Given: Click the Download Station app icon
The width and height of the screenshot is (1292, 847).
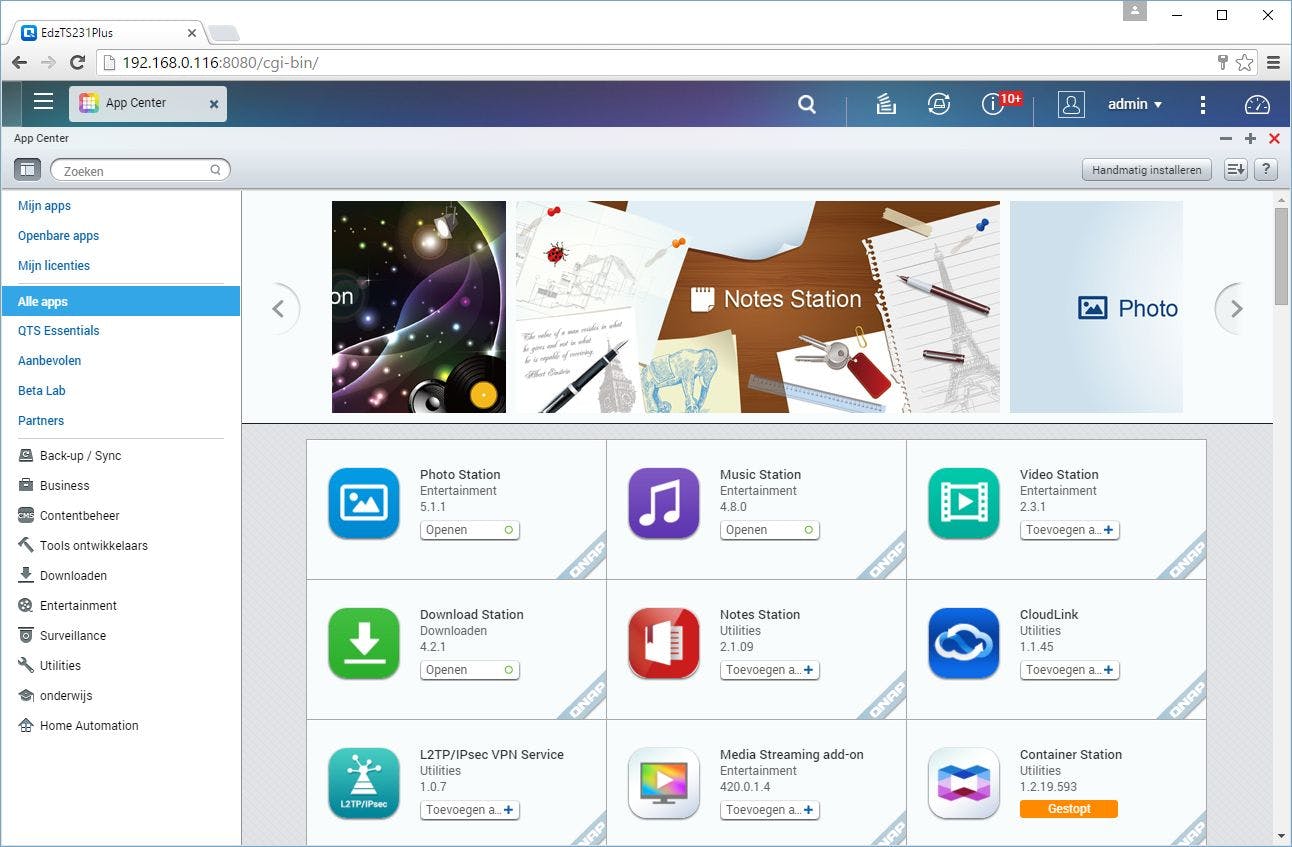Looking at the screenshot, I should [x=364, y=643].
